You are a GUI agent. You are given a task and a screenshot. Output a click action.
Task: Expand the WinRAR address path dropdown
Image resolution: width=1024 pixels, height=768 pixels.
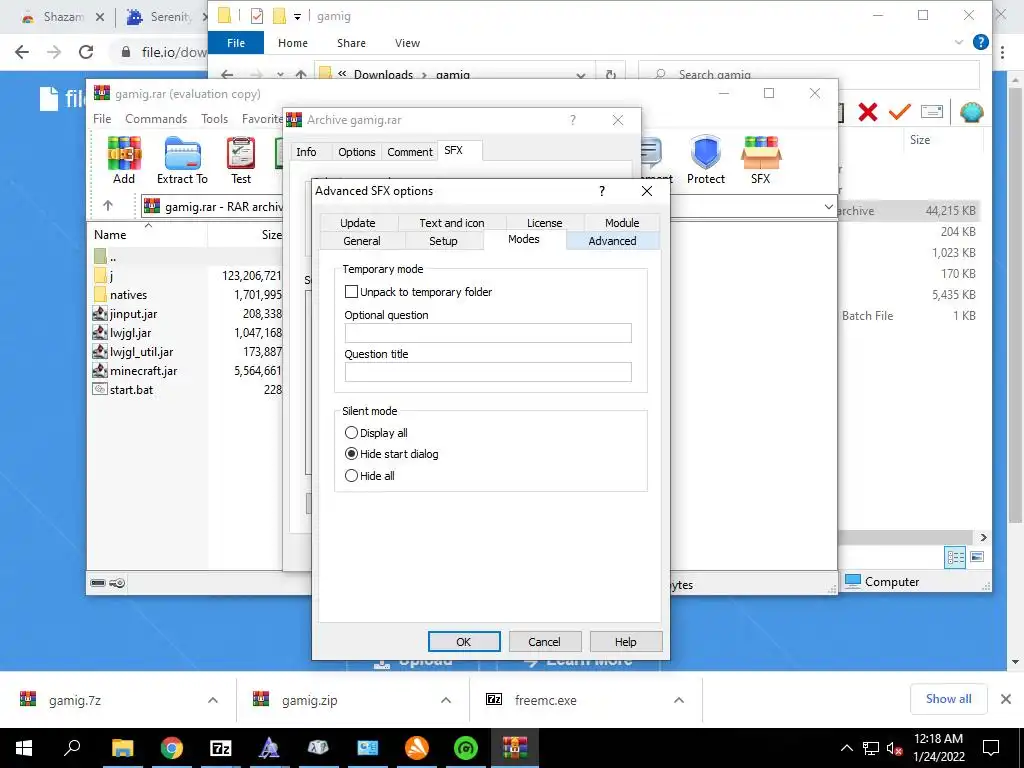[828, 207]
